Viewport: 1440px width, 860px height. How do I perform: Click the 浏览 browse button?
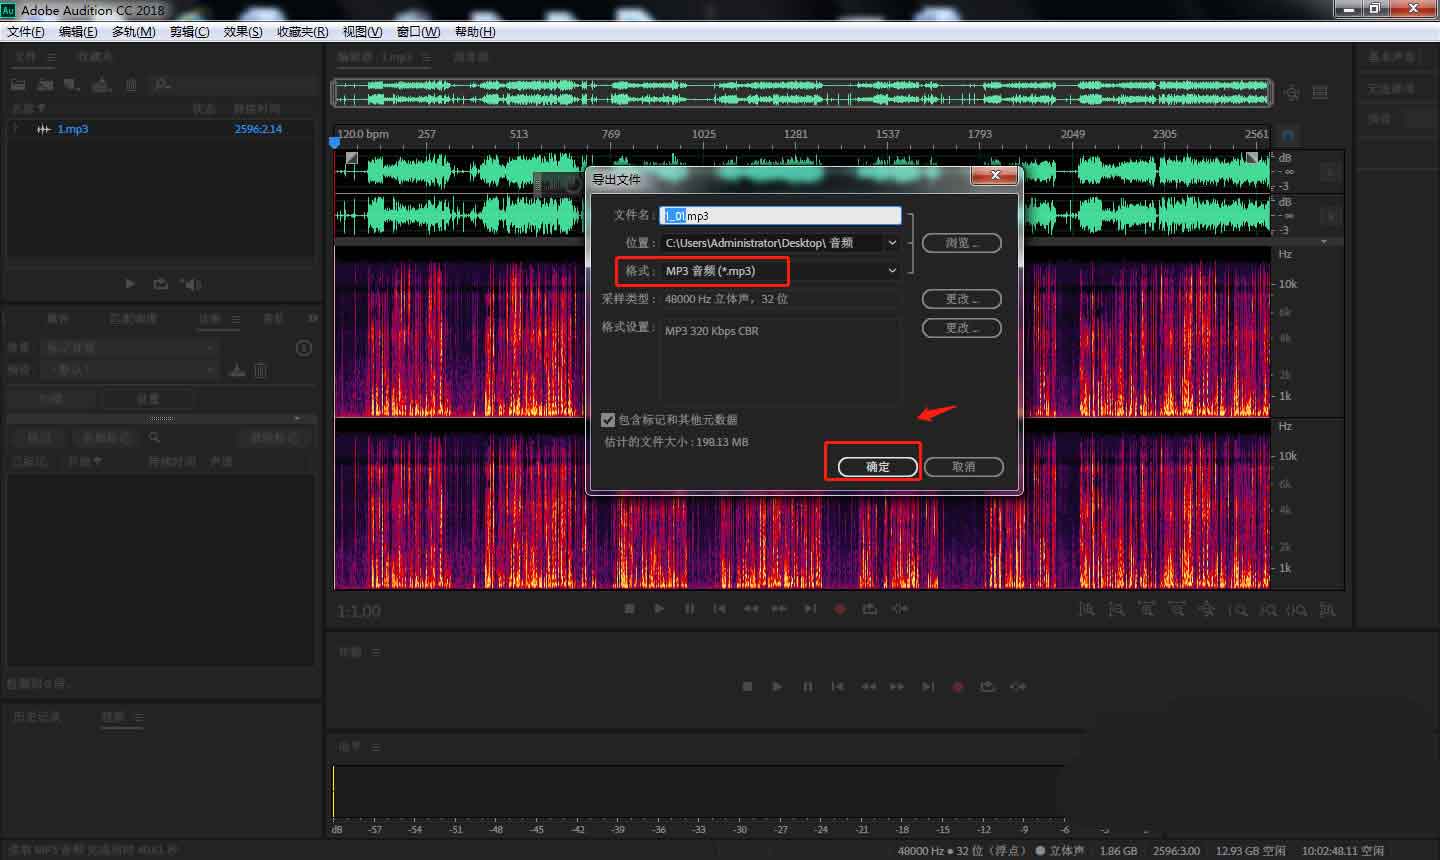coord(961,243)
